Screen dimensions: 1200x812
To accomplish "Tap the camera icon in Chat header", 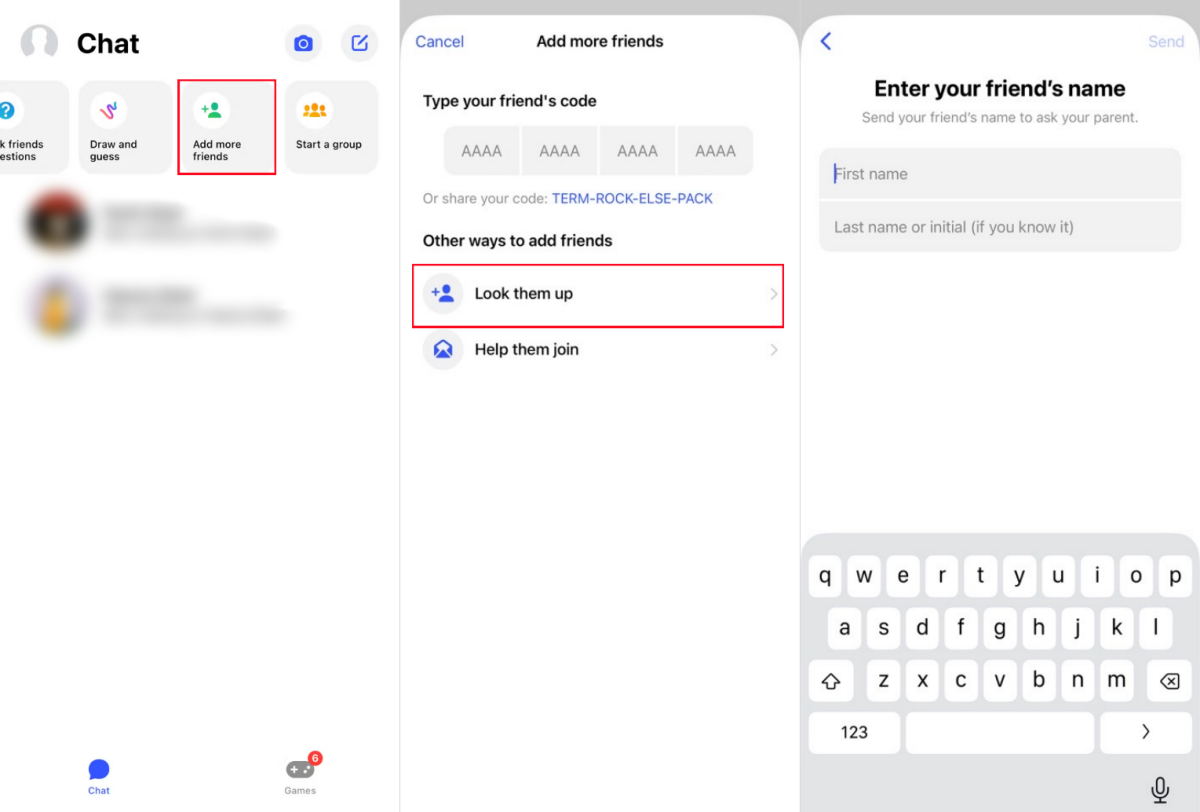I will point(303,43).
